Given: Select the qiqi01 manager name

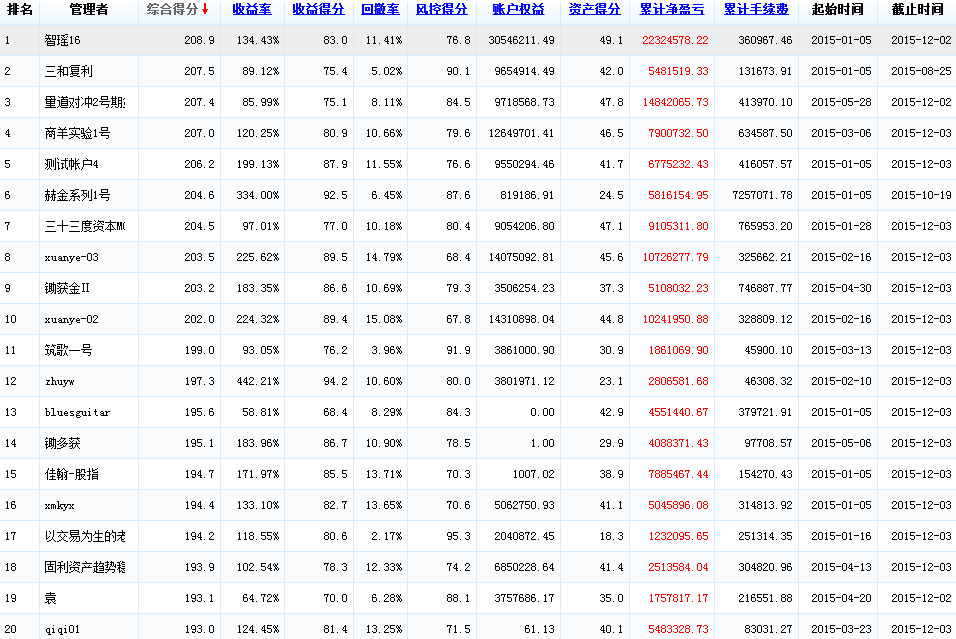Looking at the screenshot, I should [x=62, y=629].
